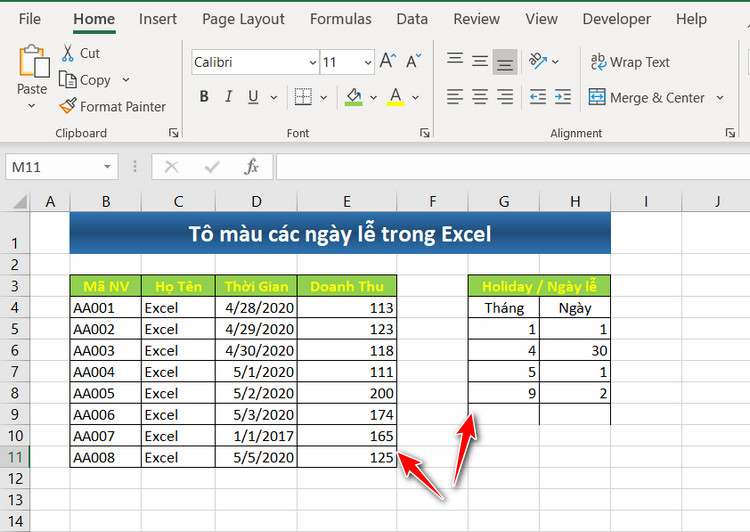Align text right icon
This screenshot has width=750, height=532.
tap(505, 97)
